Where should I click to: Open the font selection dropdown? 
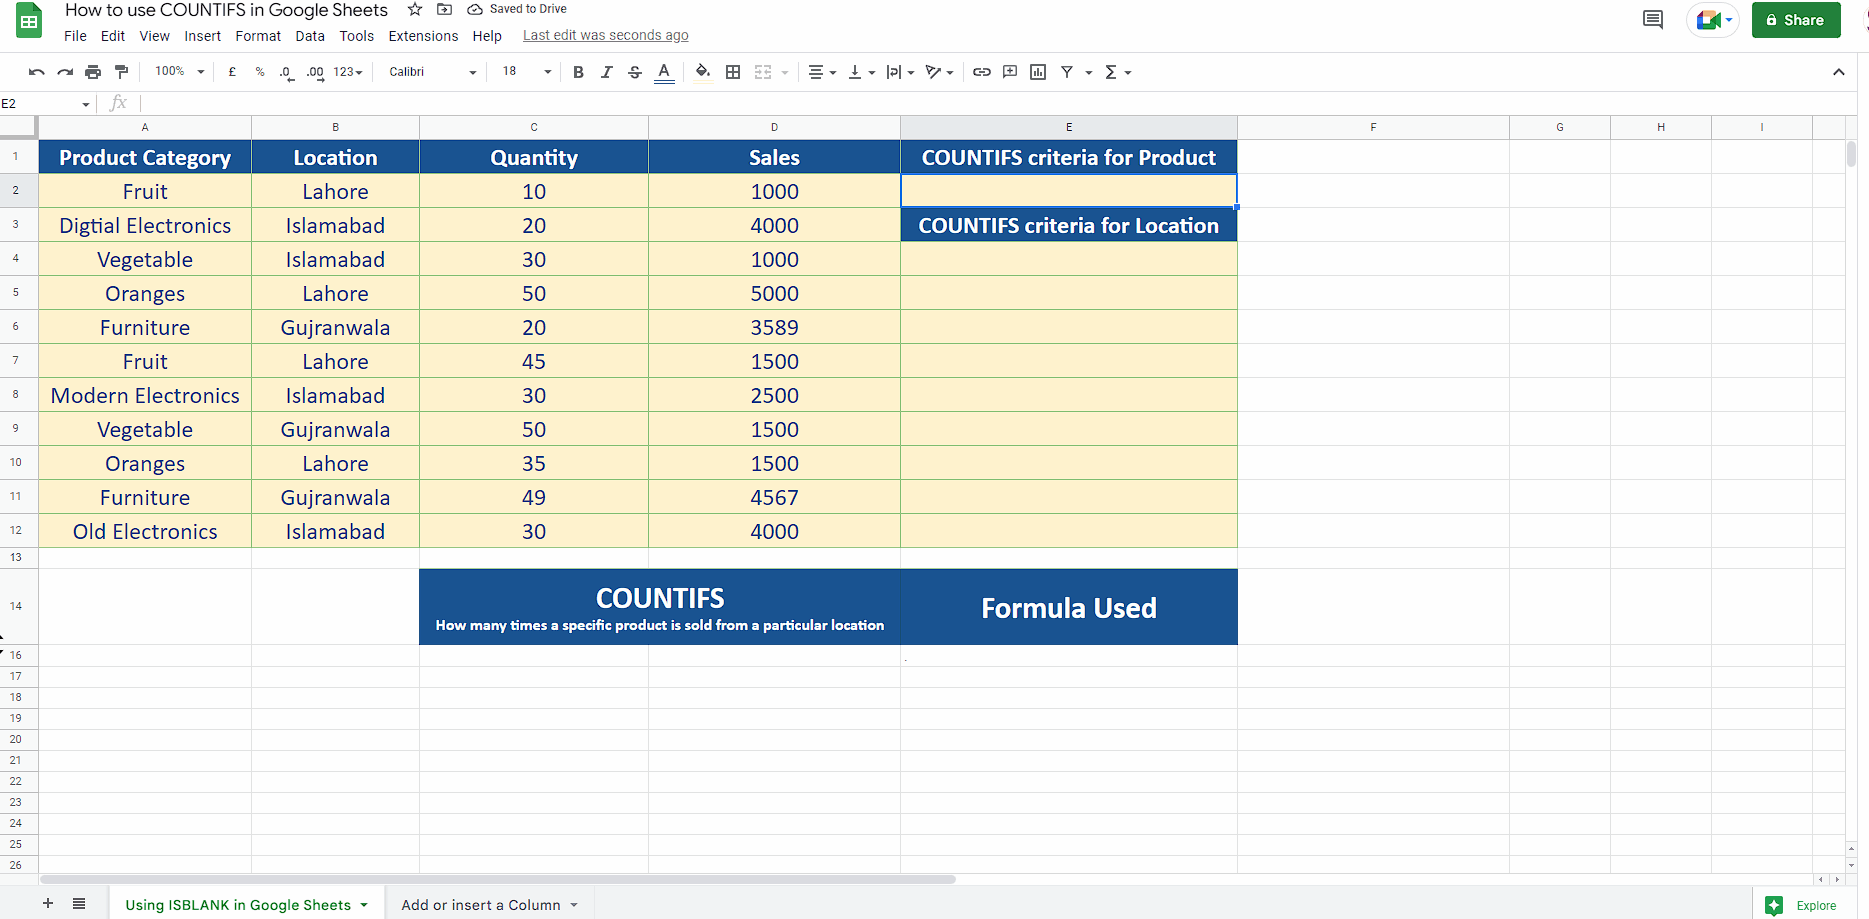tap(430, 71)
